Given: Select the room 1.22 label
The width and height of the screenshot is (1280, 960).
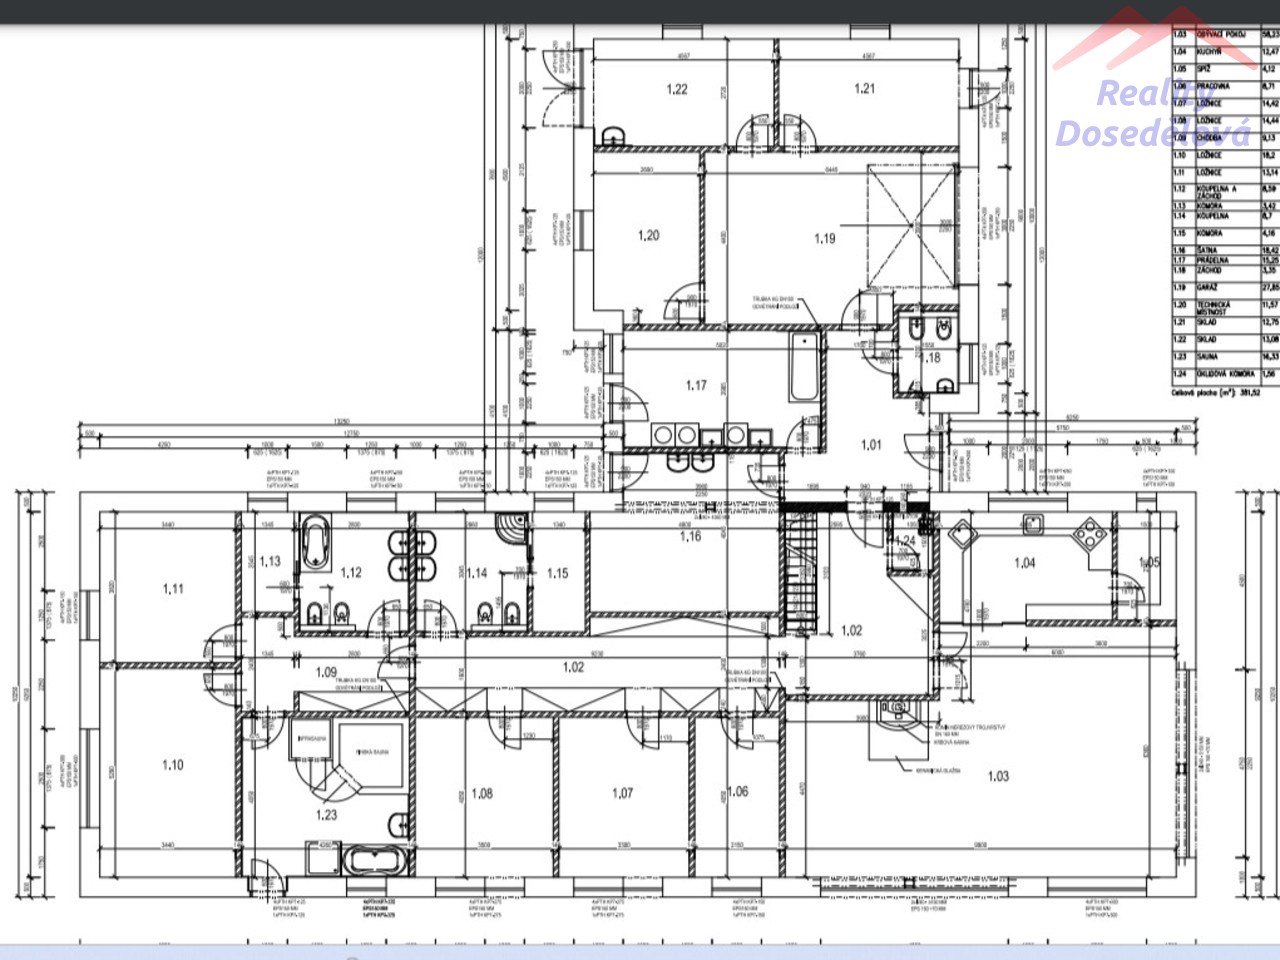Looking at the screenshot, I should pyautogui.click(x=677, y=90).
